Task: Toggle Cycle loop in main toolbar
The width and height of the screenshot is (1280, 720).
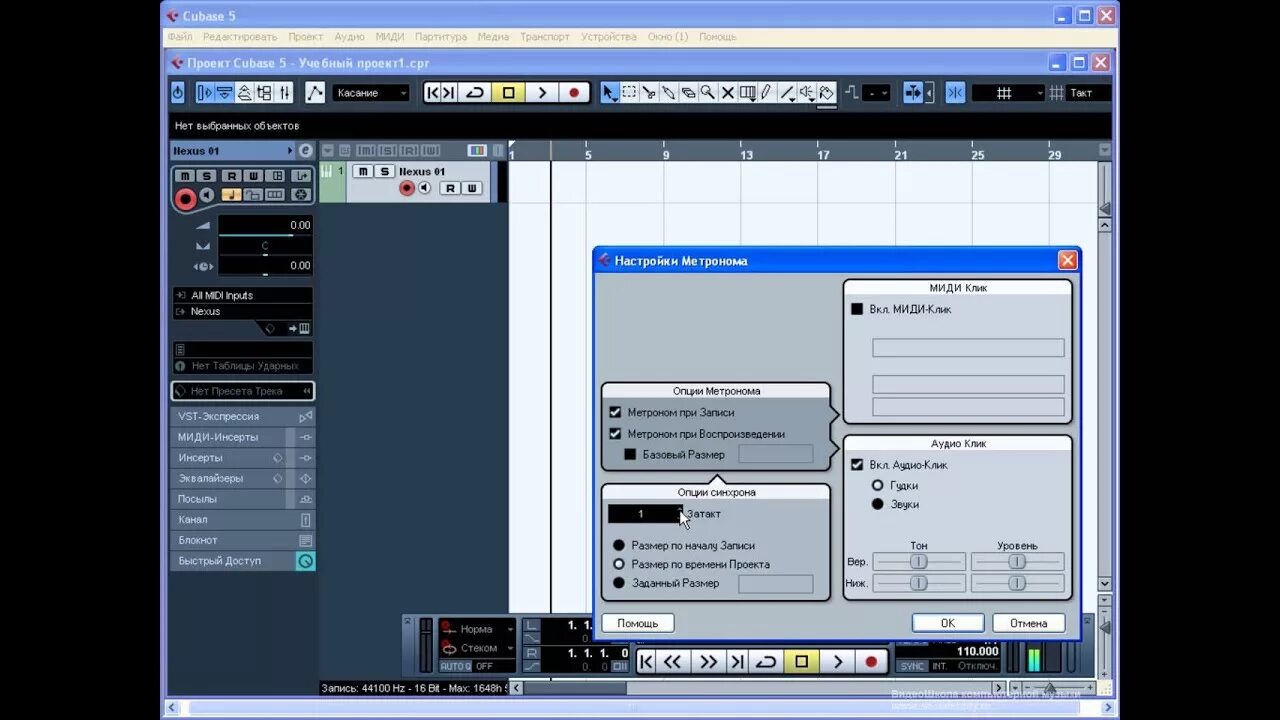Action: tap(475, 93)
